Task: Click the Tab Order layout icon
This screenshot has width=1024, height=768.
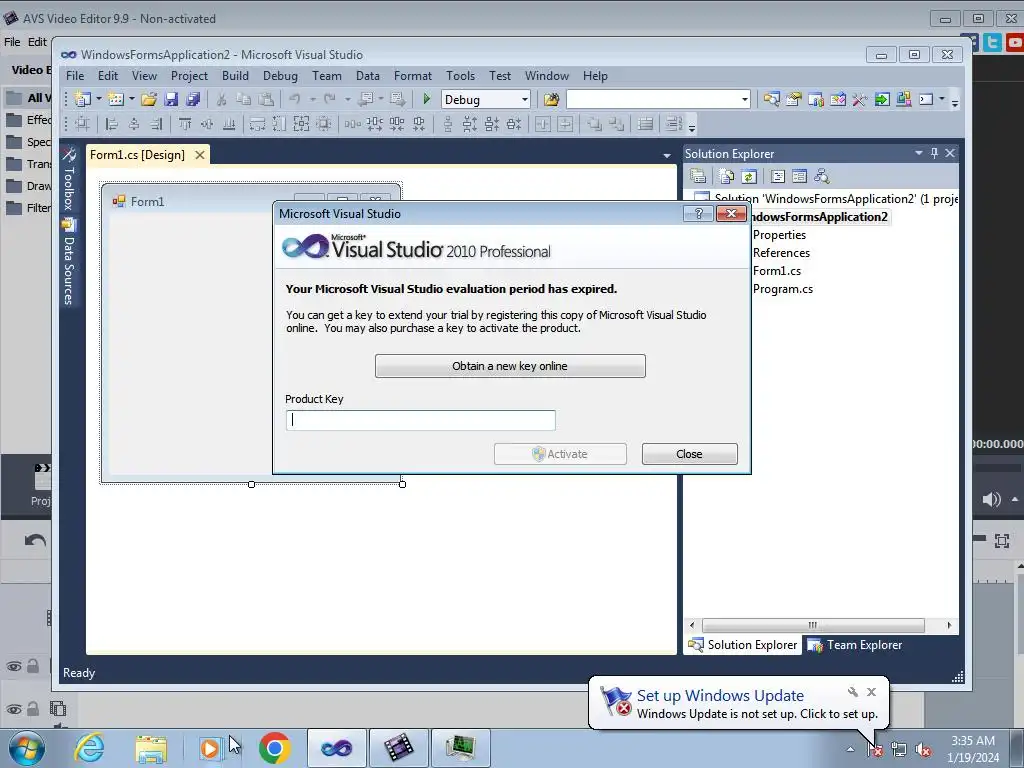Action: click(x=673, y=123)
